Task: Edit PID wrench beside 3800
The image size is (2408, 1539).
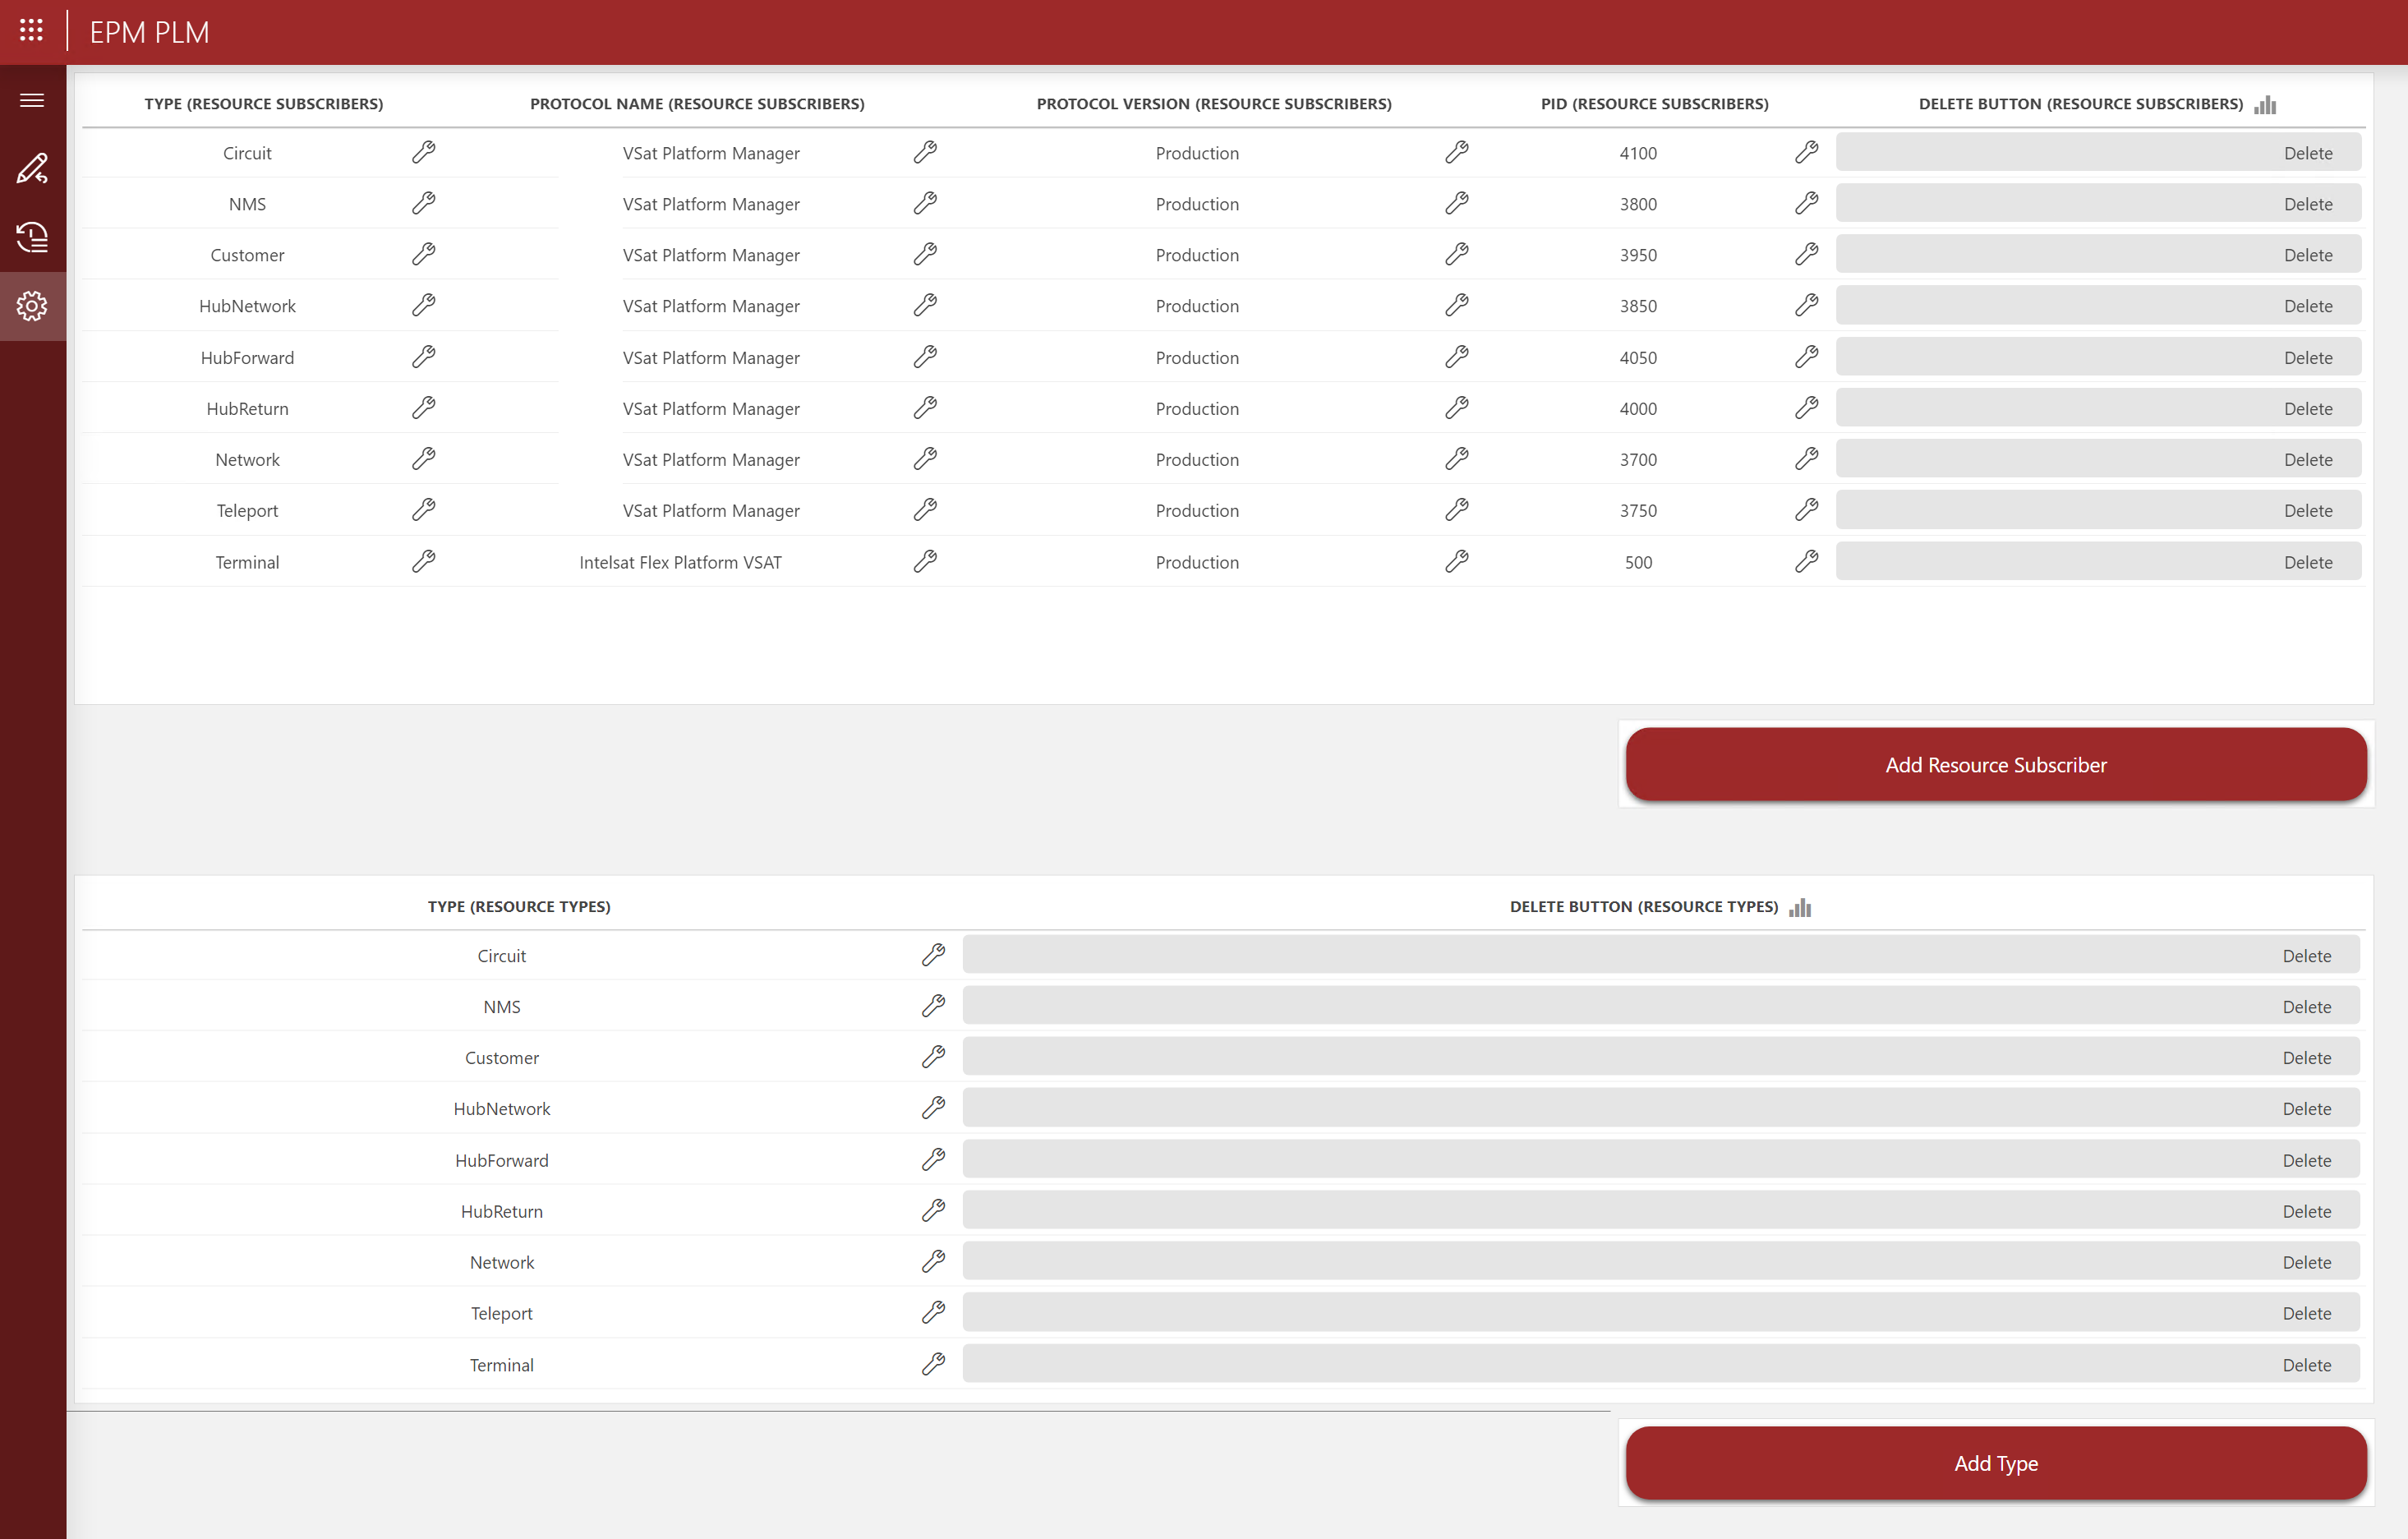Action: pyautogui.click(x=1806, y=203)
